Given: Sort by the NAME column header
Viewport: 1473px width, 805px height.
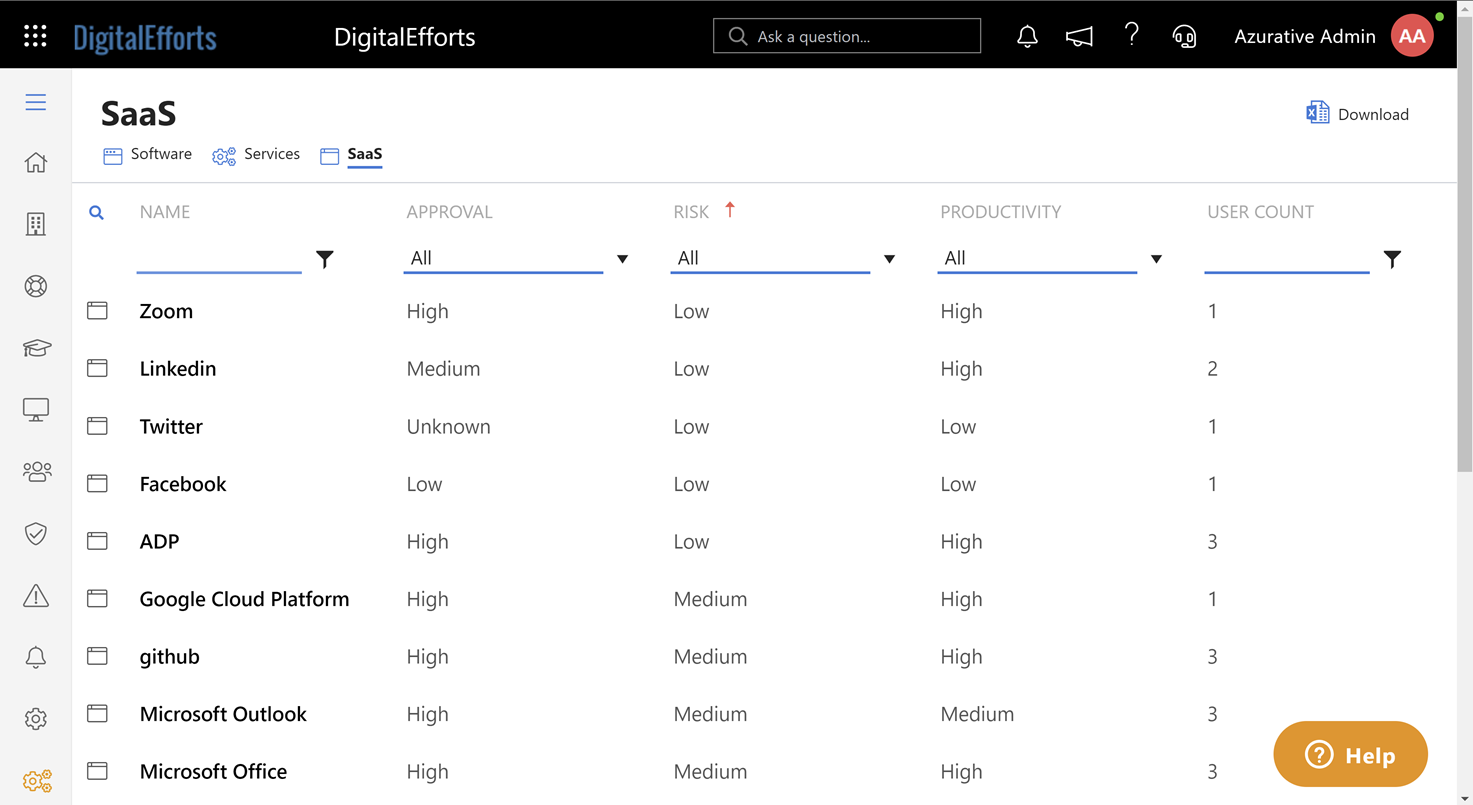Looking at the screenshot, I should (x=165, y=212).
